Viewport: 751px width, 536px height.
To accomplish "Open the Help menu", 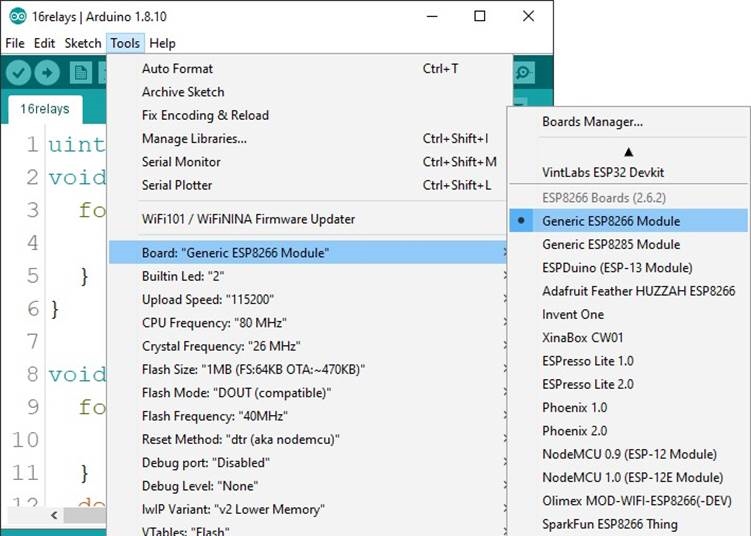I will [162, 43].
